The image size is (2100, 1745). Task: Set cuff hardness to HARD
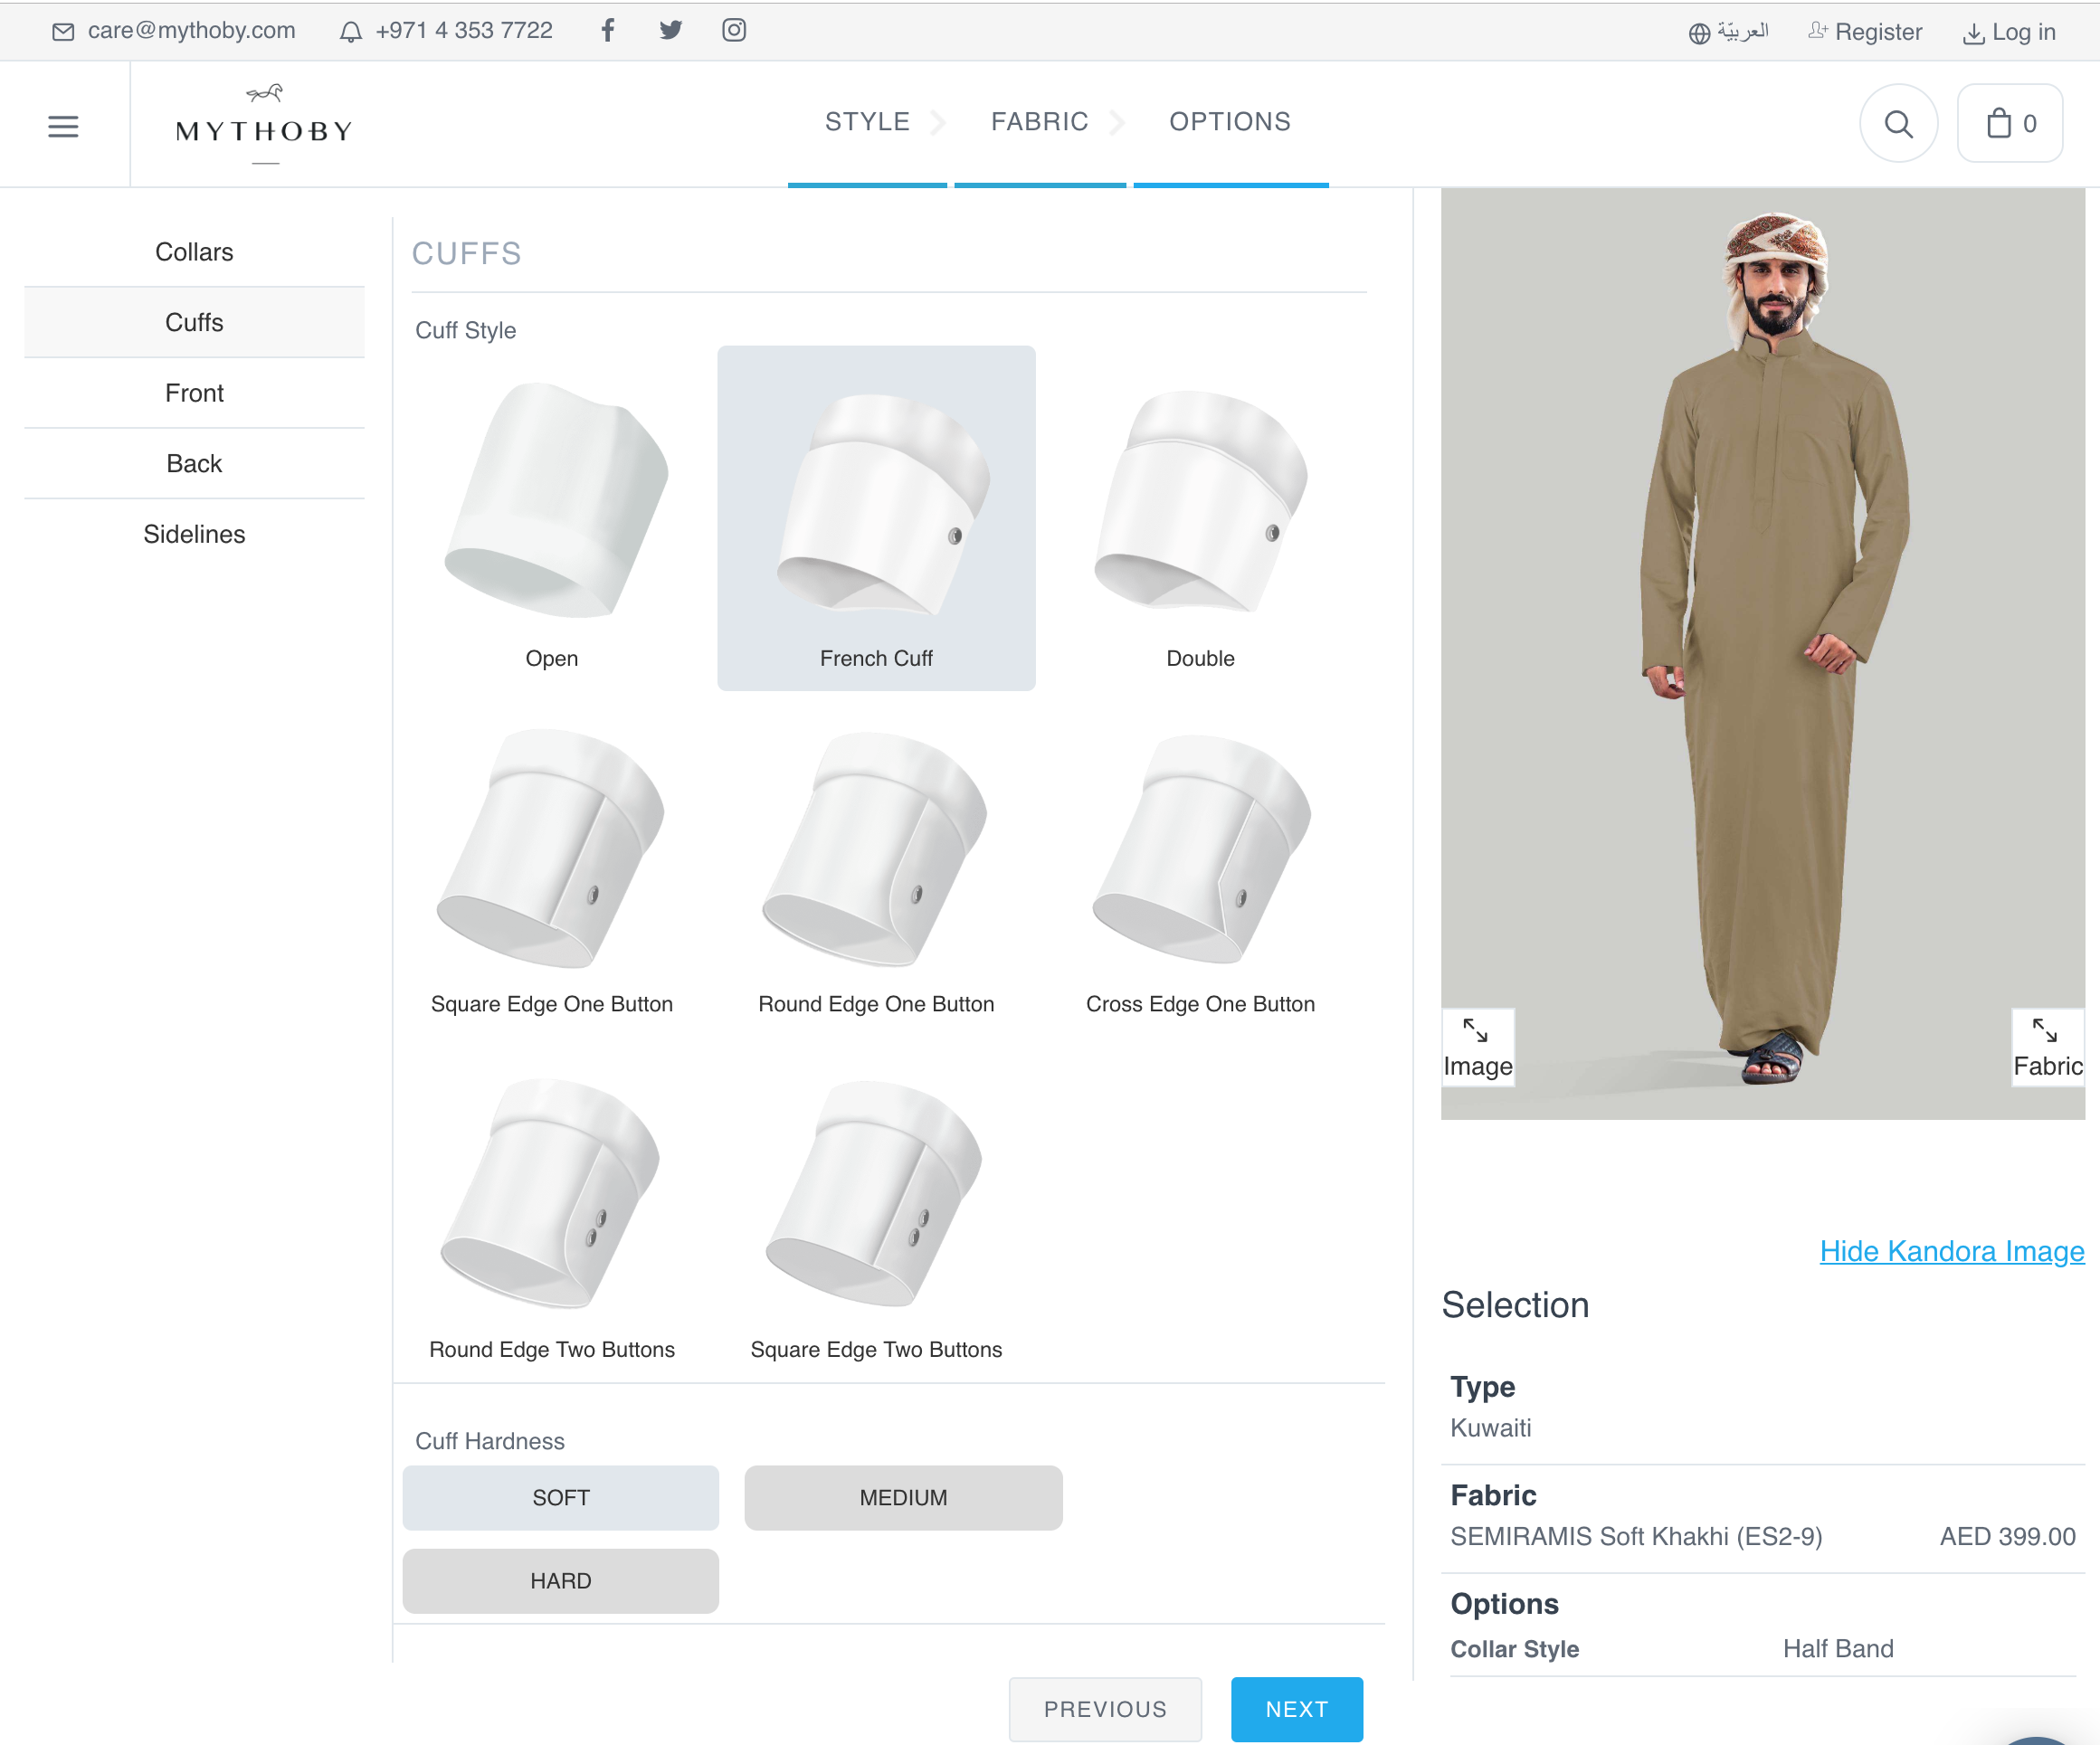click(x=561, y=1580)
